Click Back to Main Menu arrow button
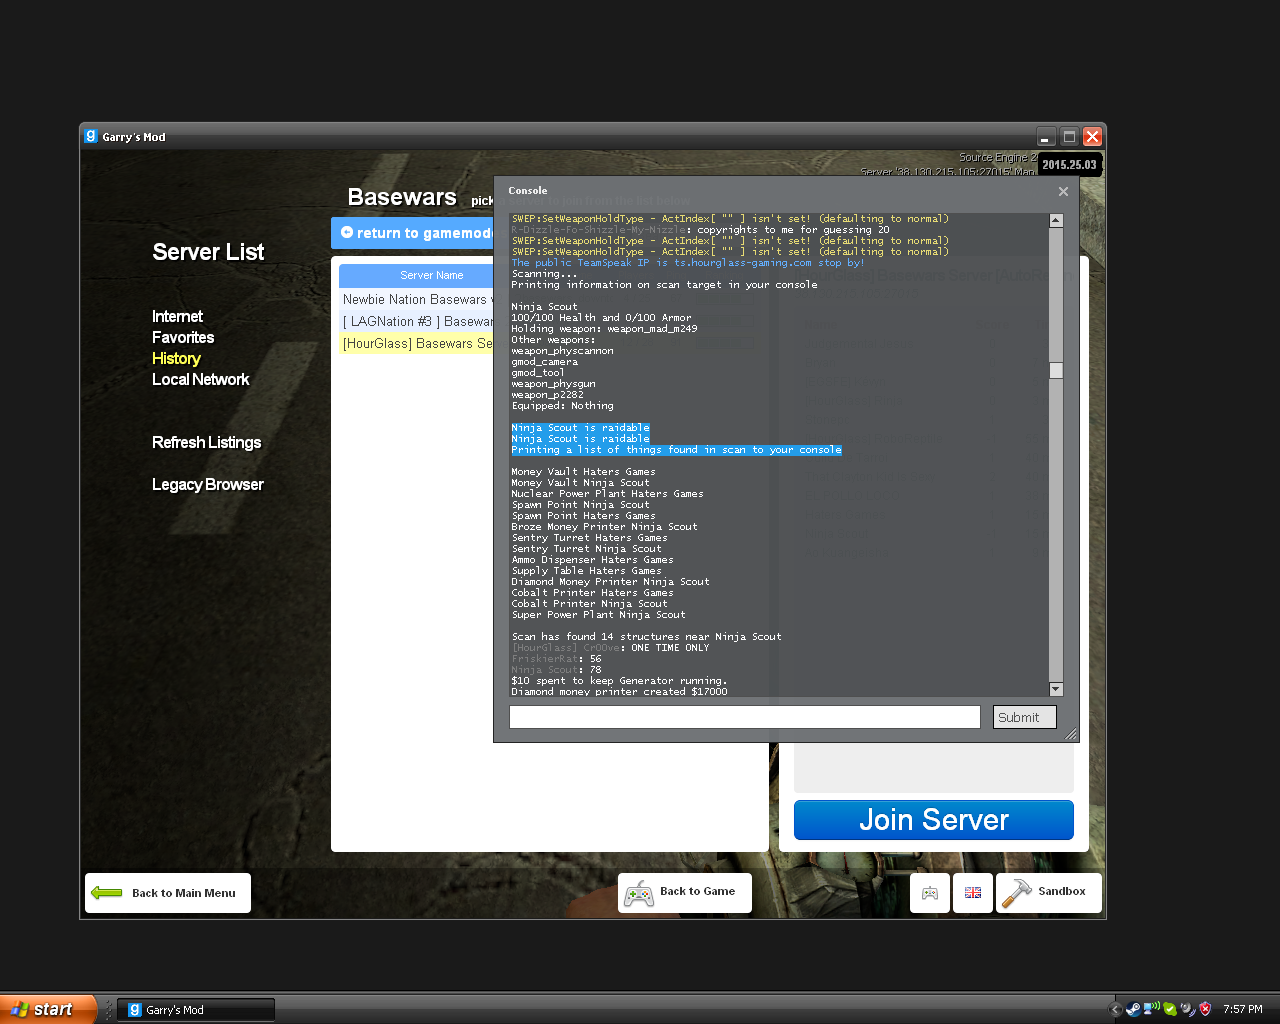1280x1024 pixels. 168,893
